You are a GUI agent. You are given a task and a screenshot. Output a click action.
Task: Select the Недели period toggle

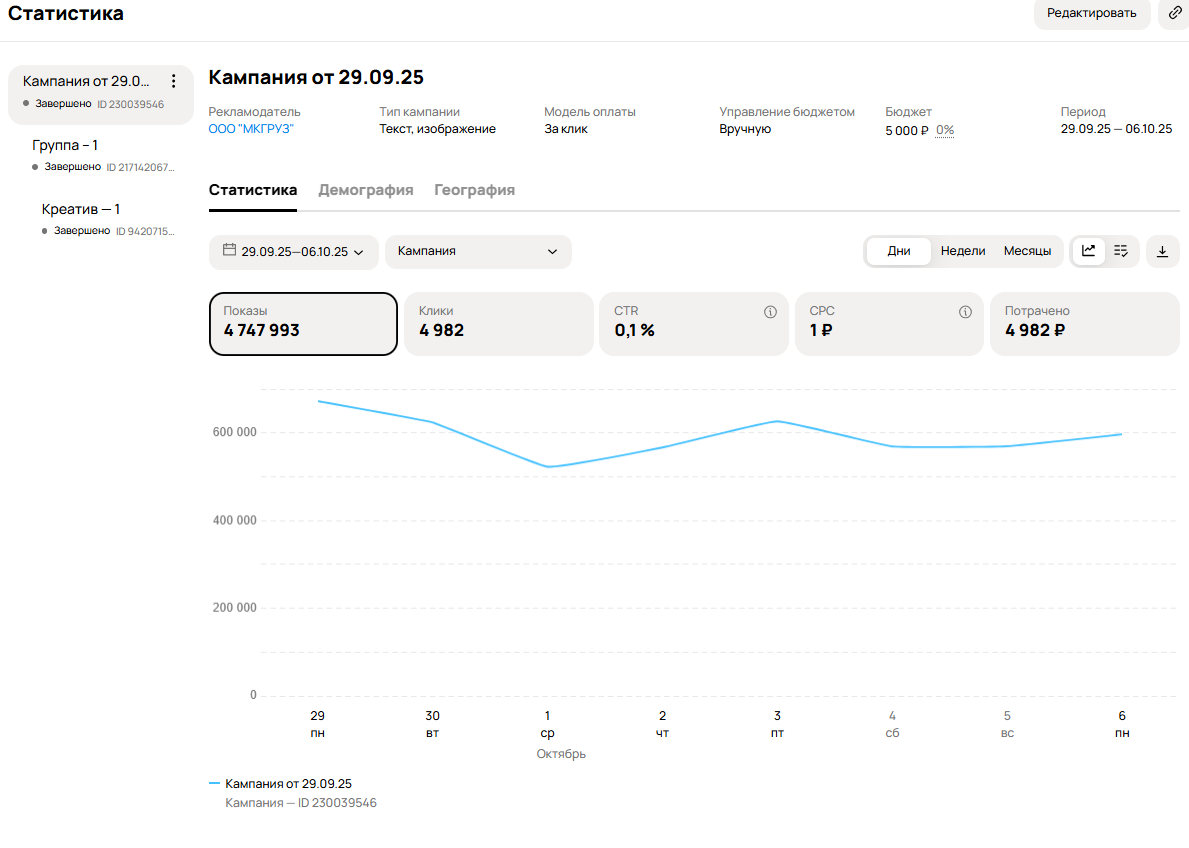pyautogui.click(x=963, y=251)
